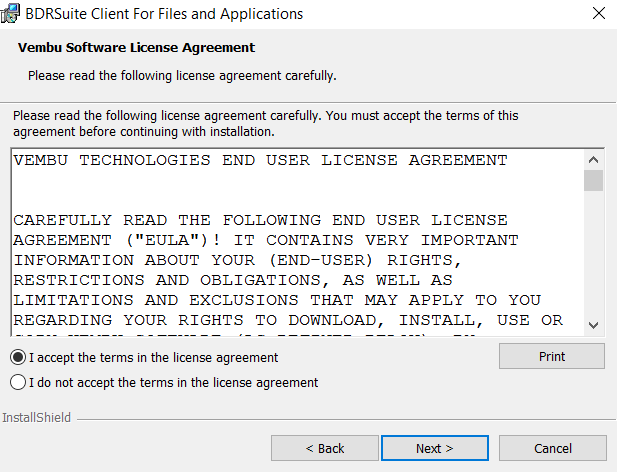
Task: Close the BDRSuite setup window
Action: pyautogui.click(x=599, y=13)
